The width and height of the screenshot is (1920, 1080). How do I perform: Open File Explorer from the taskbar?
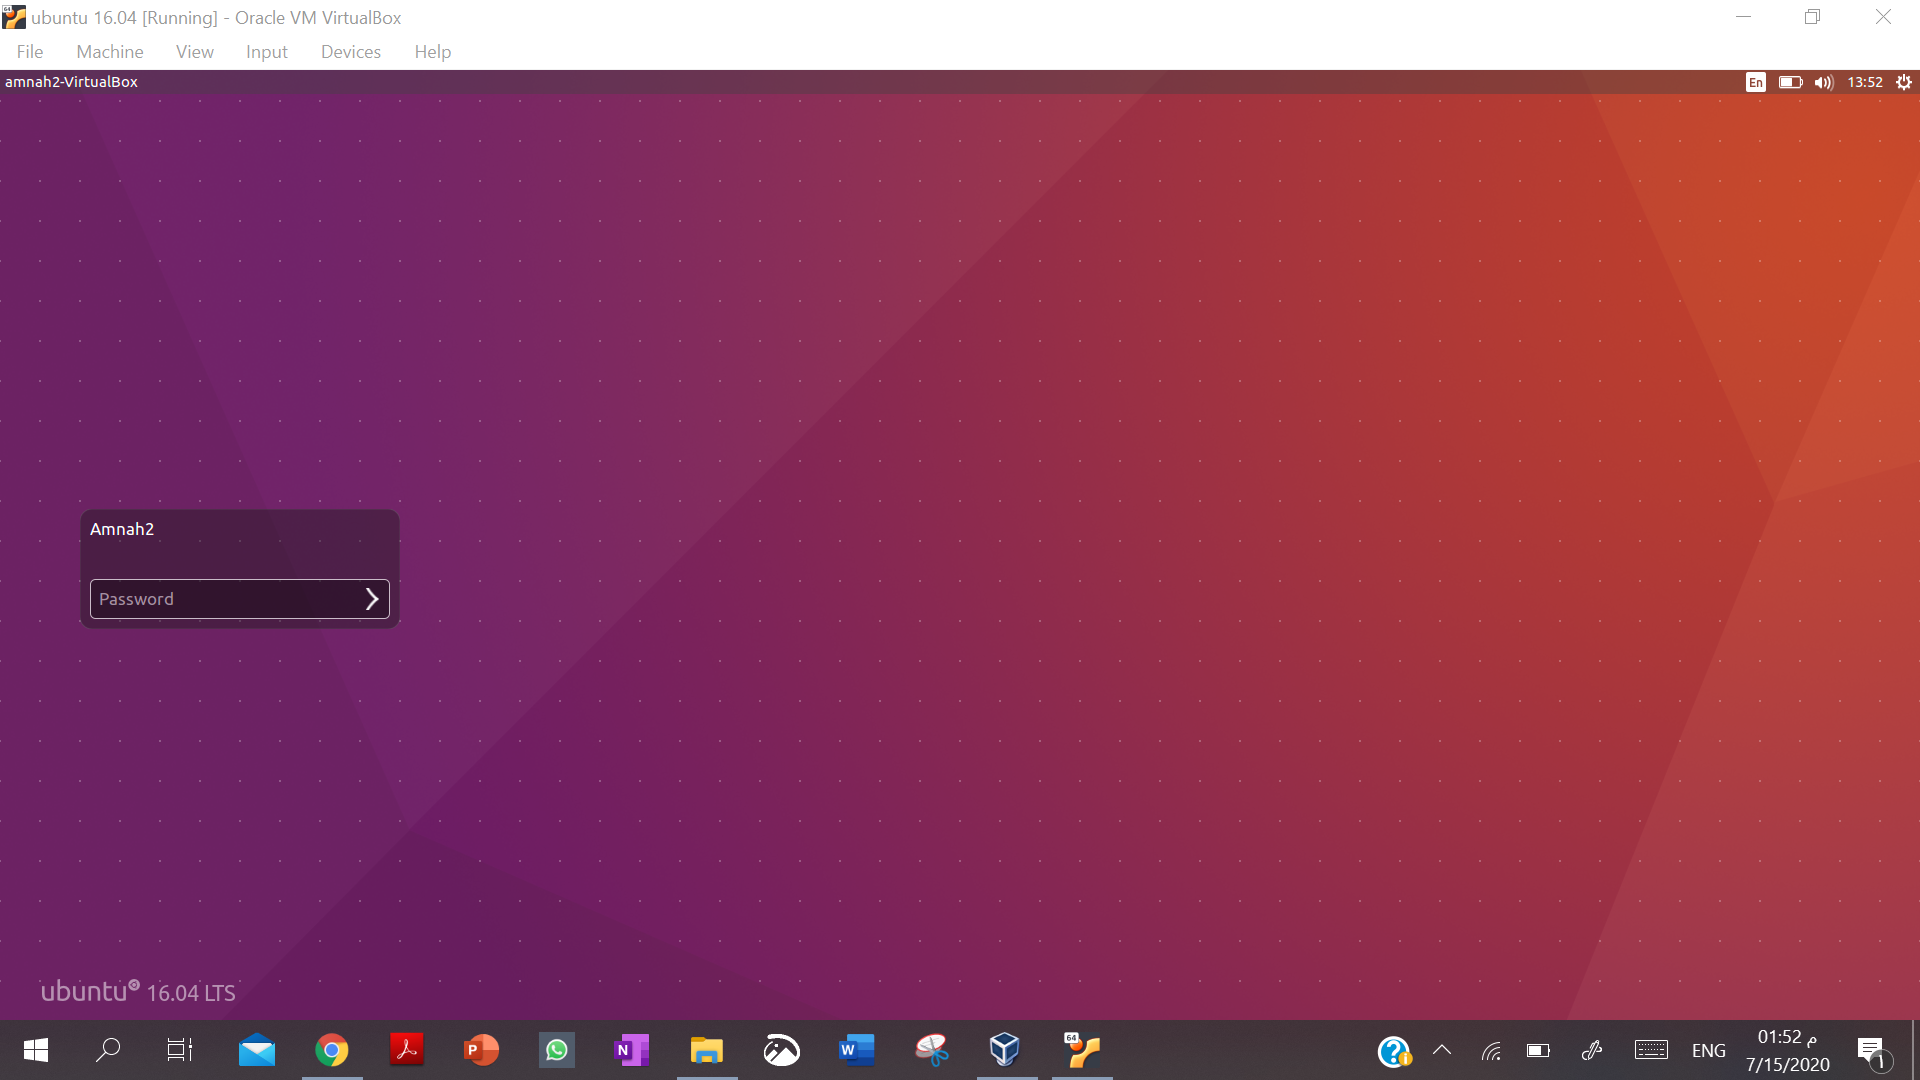(x=706, y=1050)
